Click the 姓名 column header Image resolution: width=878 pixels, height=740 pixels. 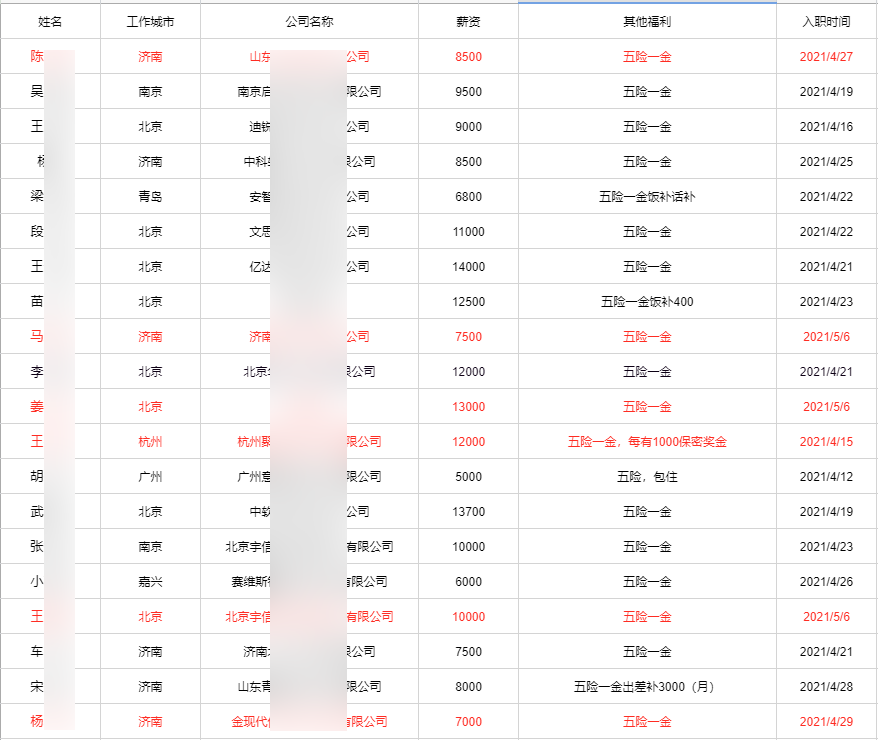[x=50, y=21]
